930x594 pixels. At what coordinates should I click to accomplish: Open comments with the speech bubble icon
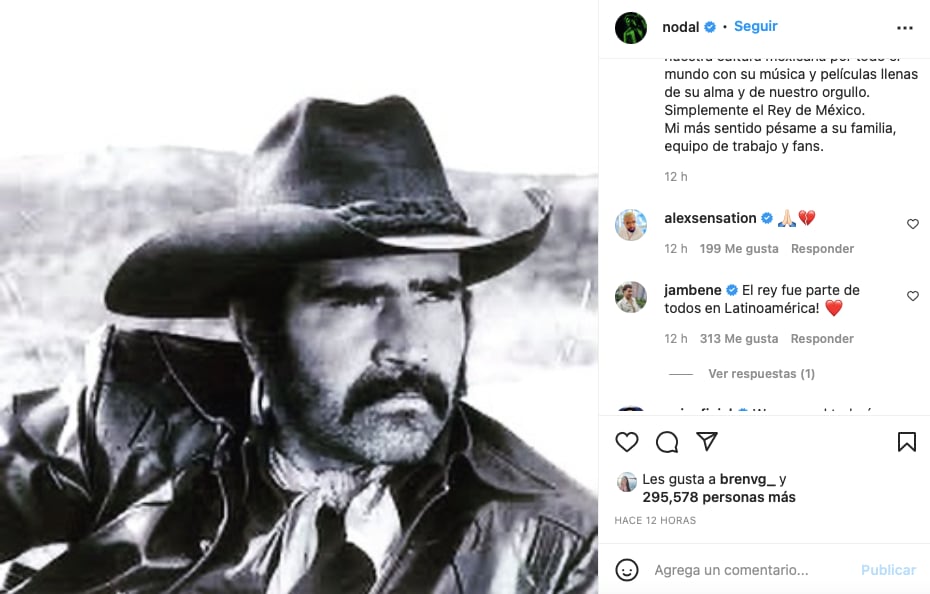[667, 442]
